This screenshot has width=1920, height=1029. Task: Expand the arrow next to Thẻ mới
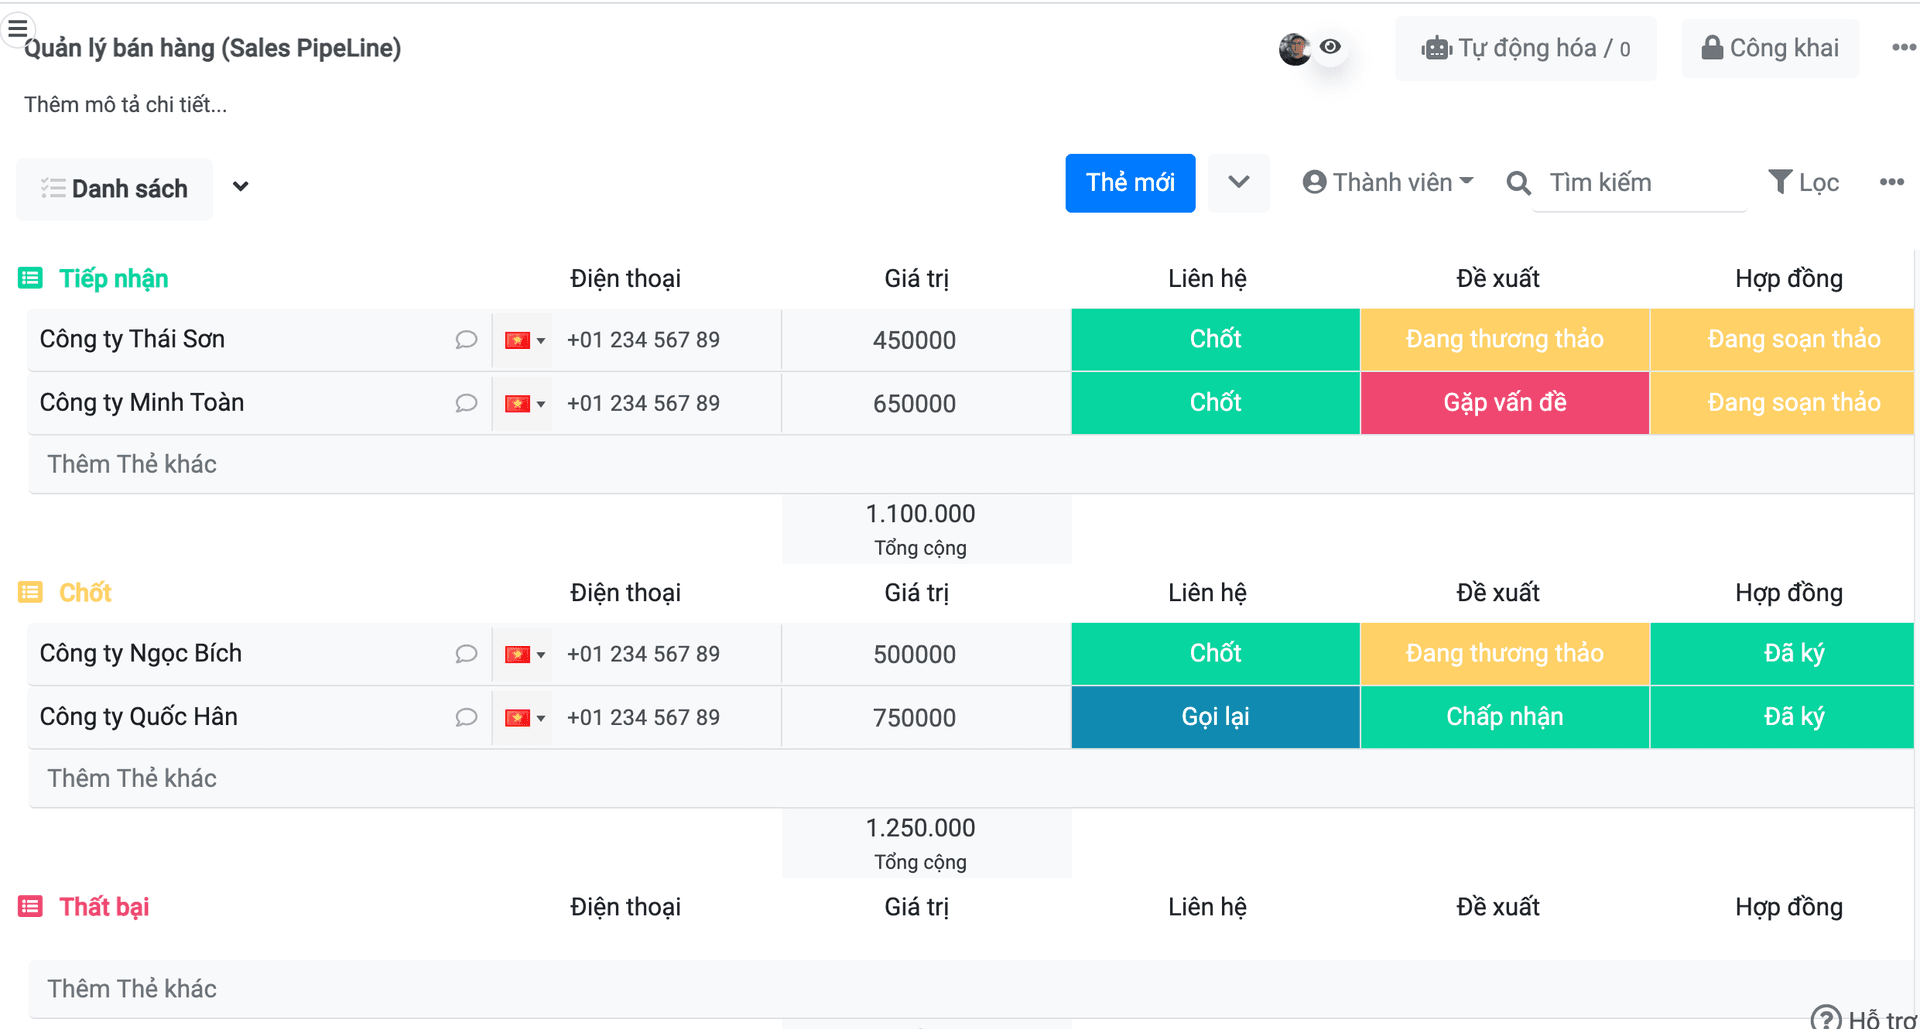pyautogui.click(x=1238, y=183)
